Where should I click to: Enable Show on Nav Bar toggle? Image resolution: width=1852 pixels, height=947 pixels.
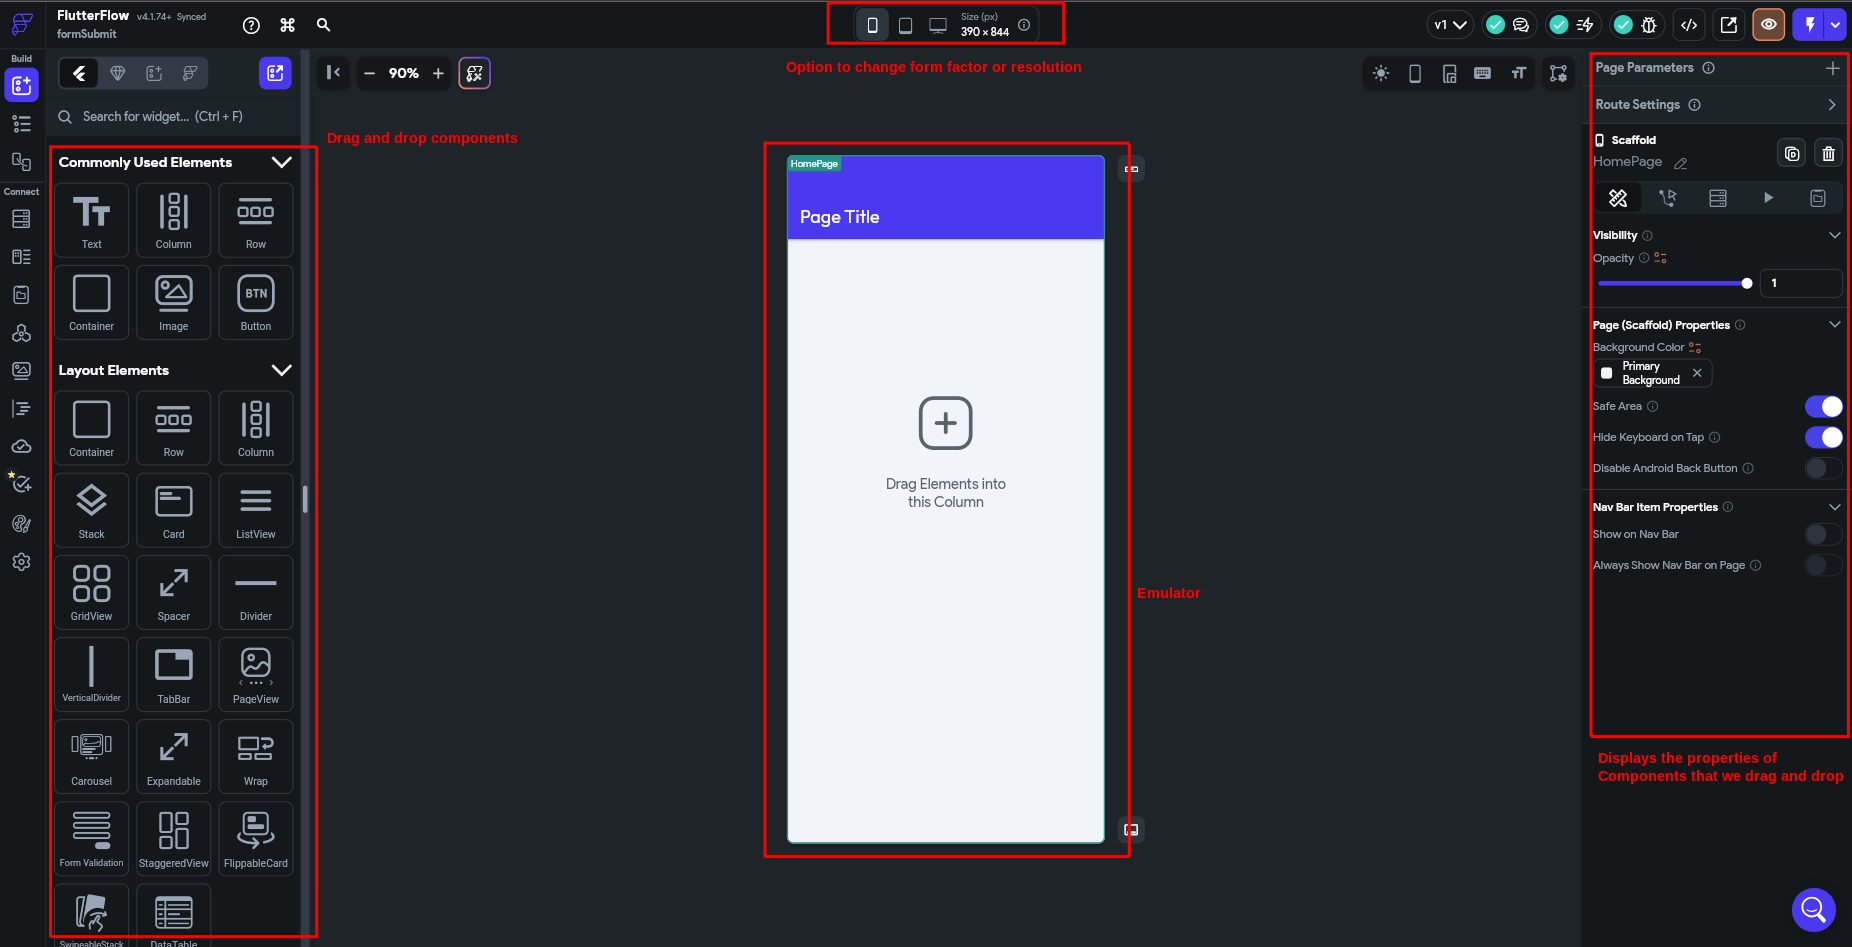(x=1823, y=534)
